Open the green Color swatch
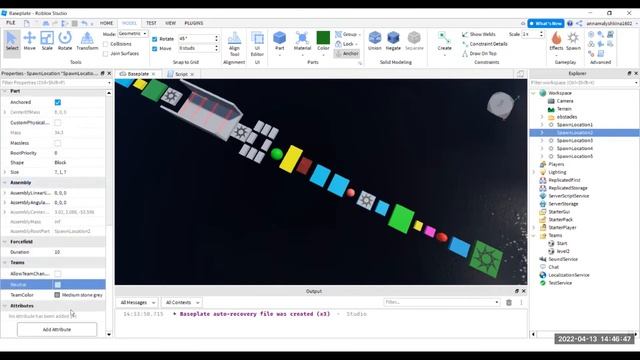This screenshot has width=640, height=360. (323, 38)
